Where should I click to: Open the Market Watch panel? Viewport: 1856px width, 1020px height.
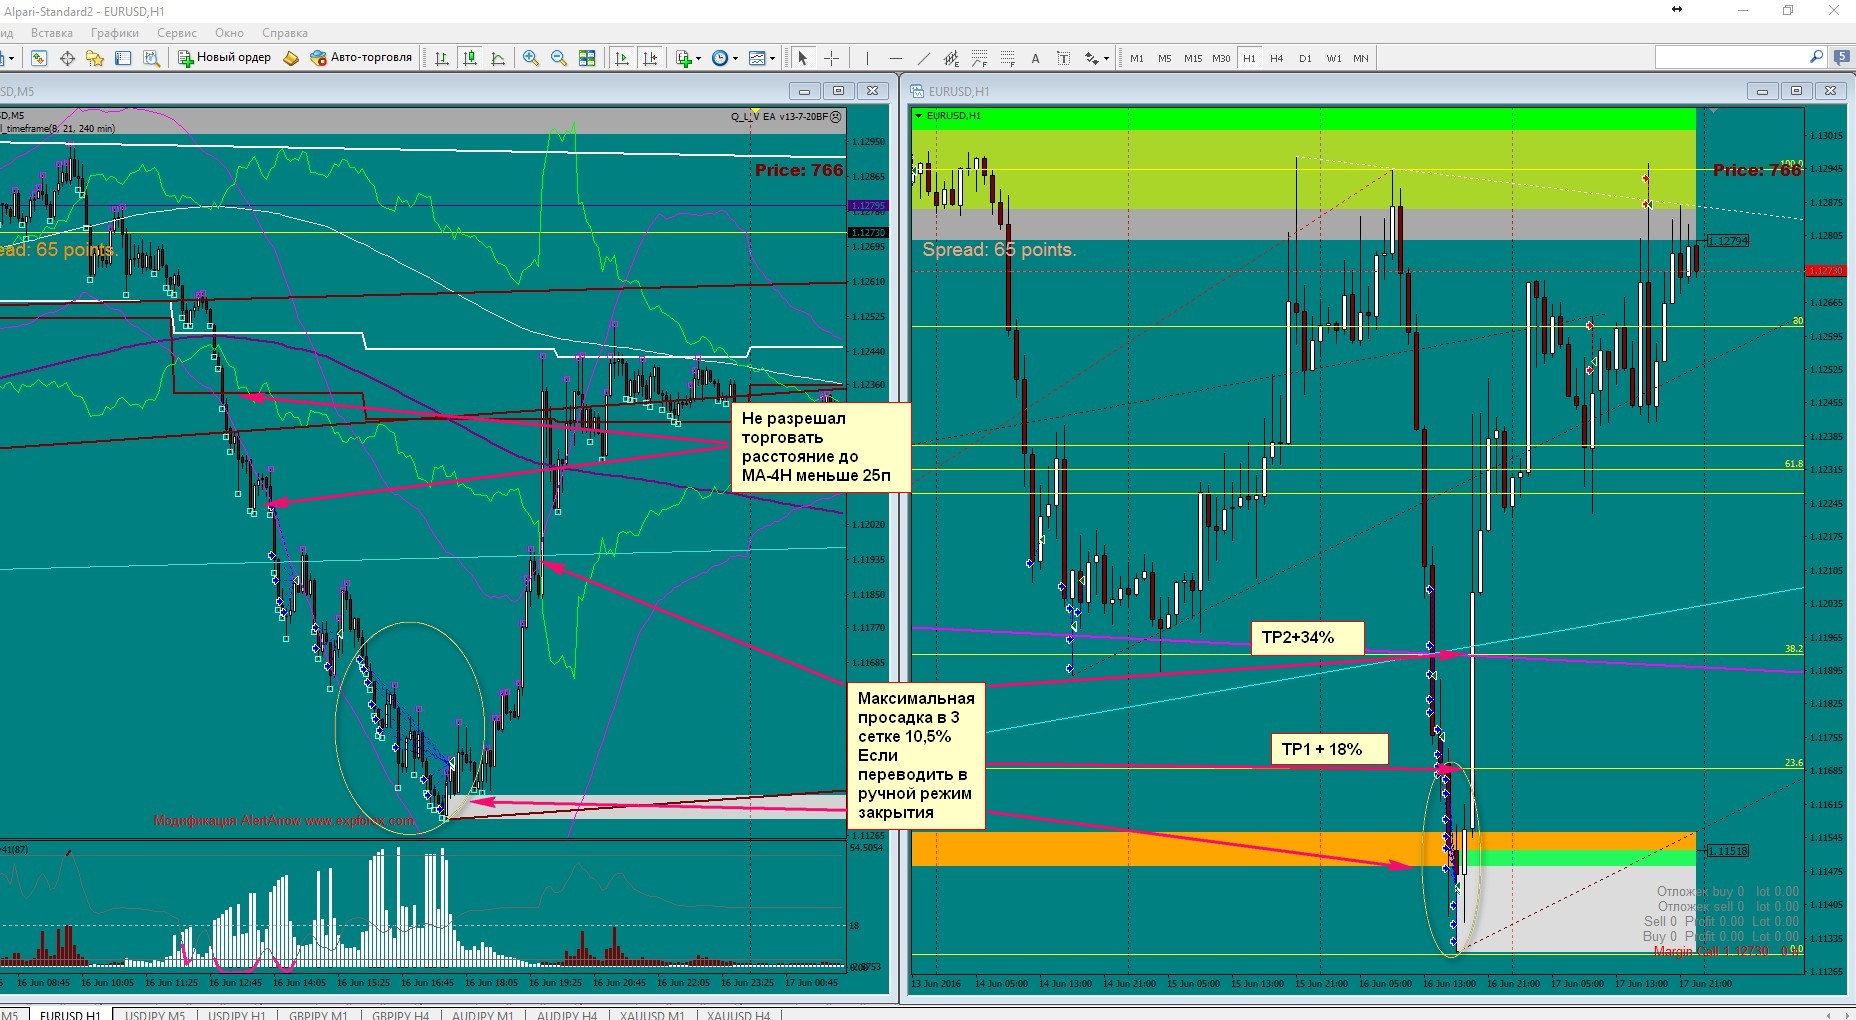(x=39, y=58)
